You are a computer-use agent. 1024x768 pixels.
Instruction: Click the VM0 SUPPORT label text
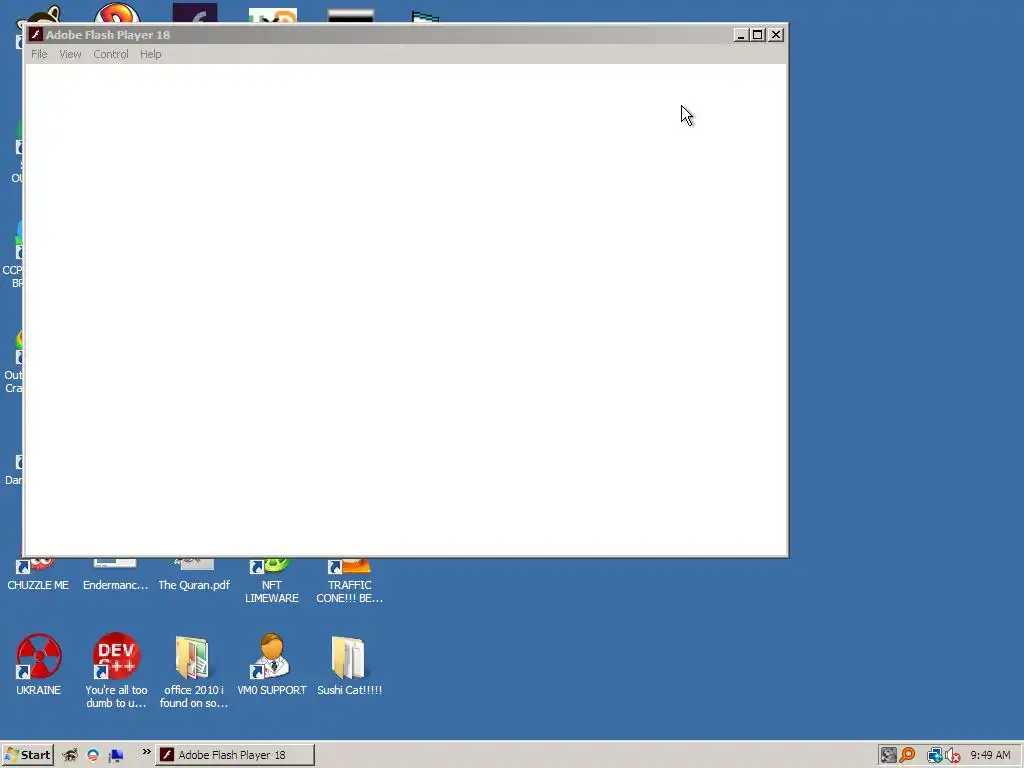click(272, 690)
